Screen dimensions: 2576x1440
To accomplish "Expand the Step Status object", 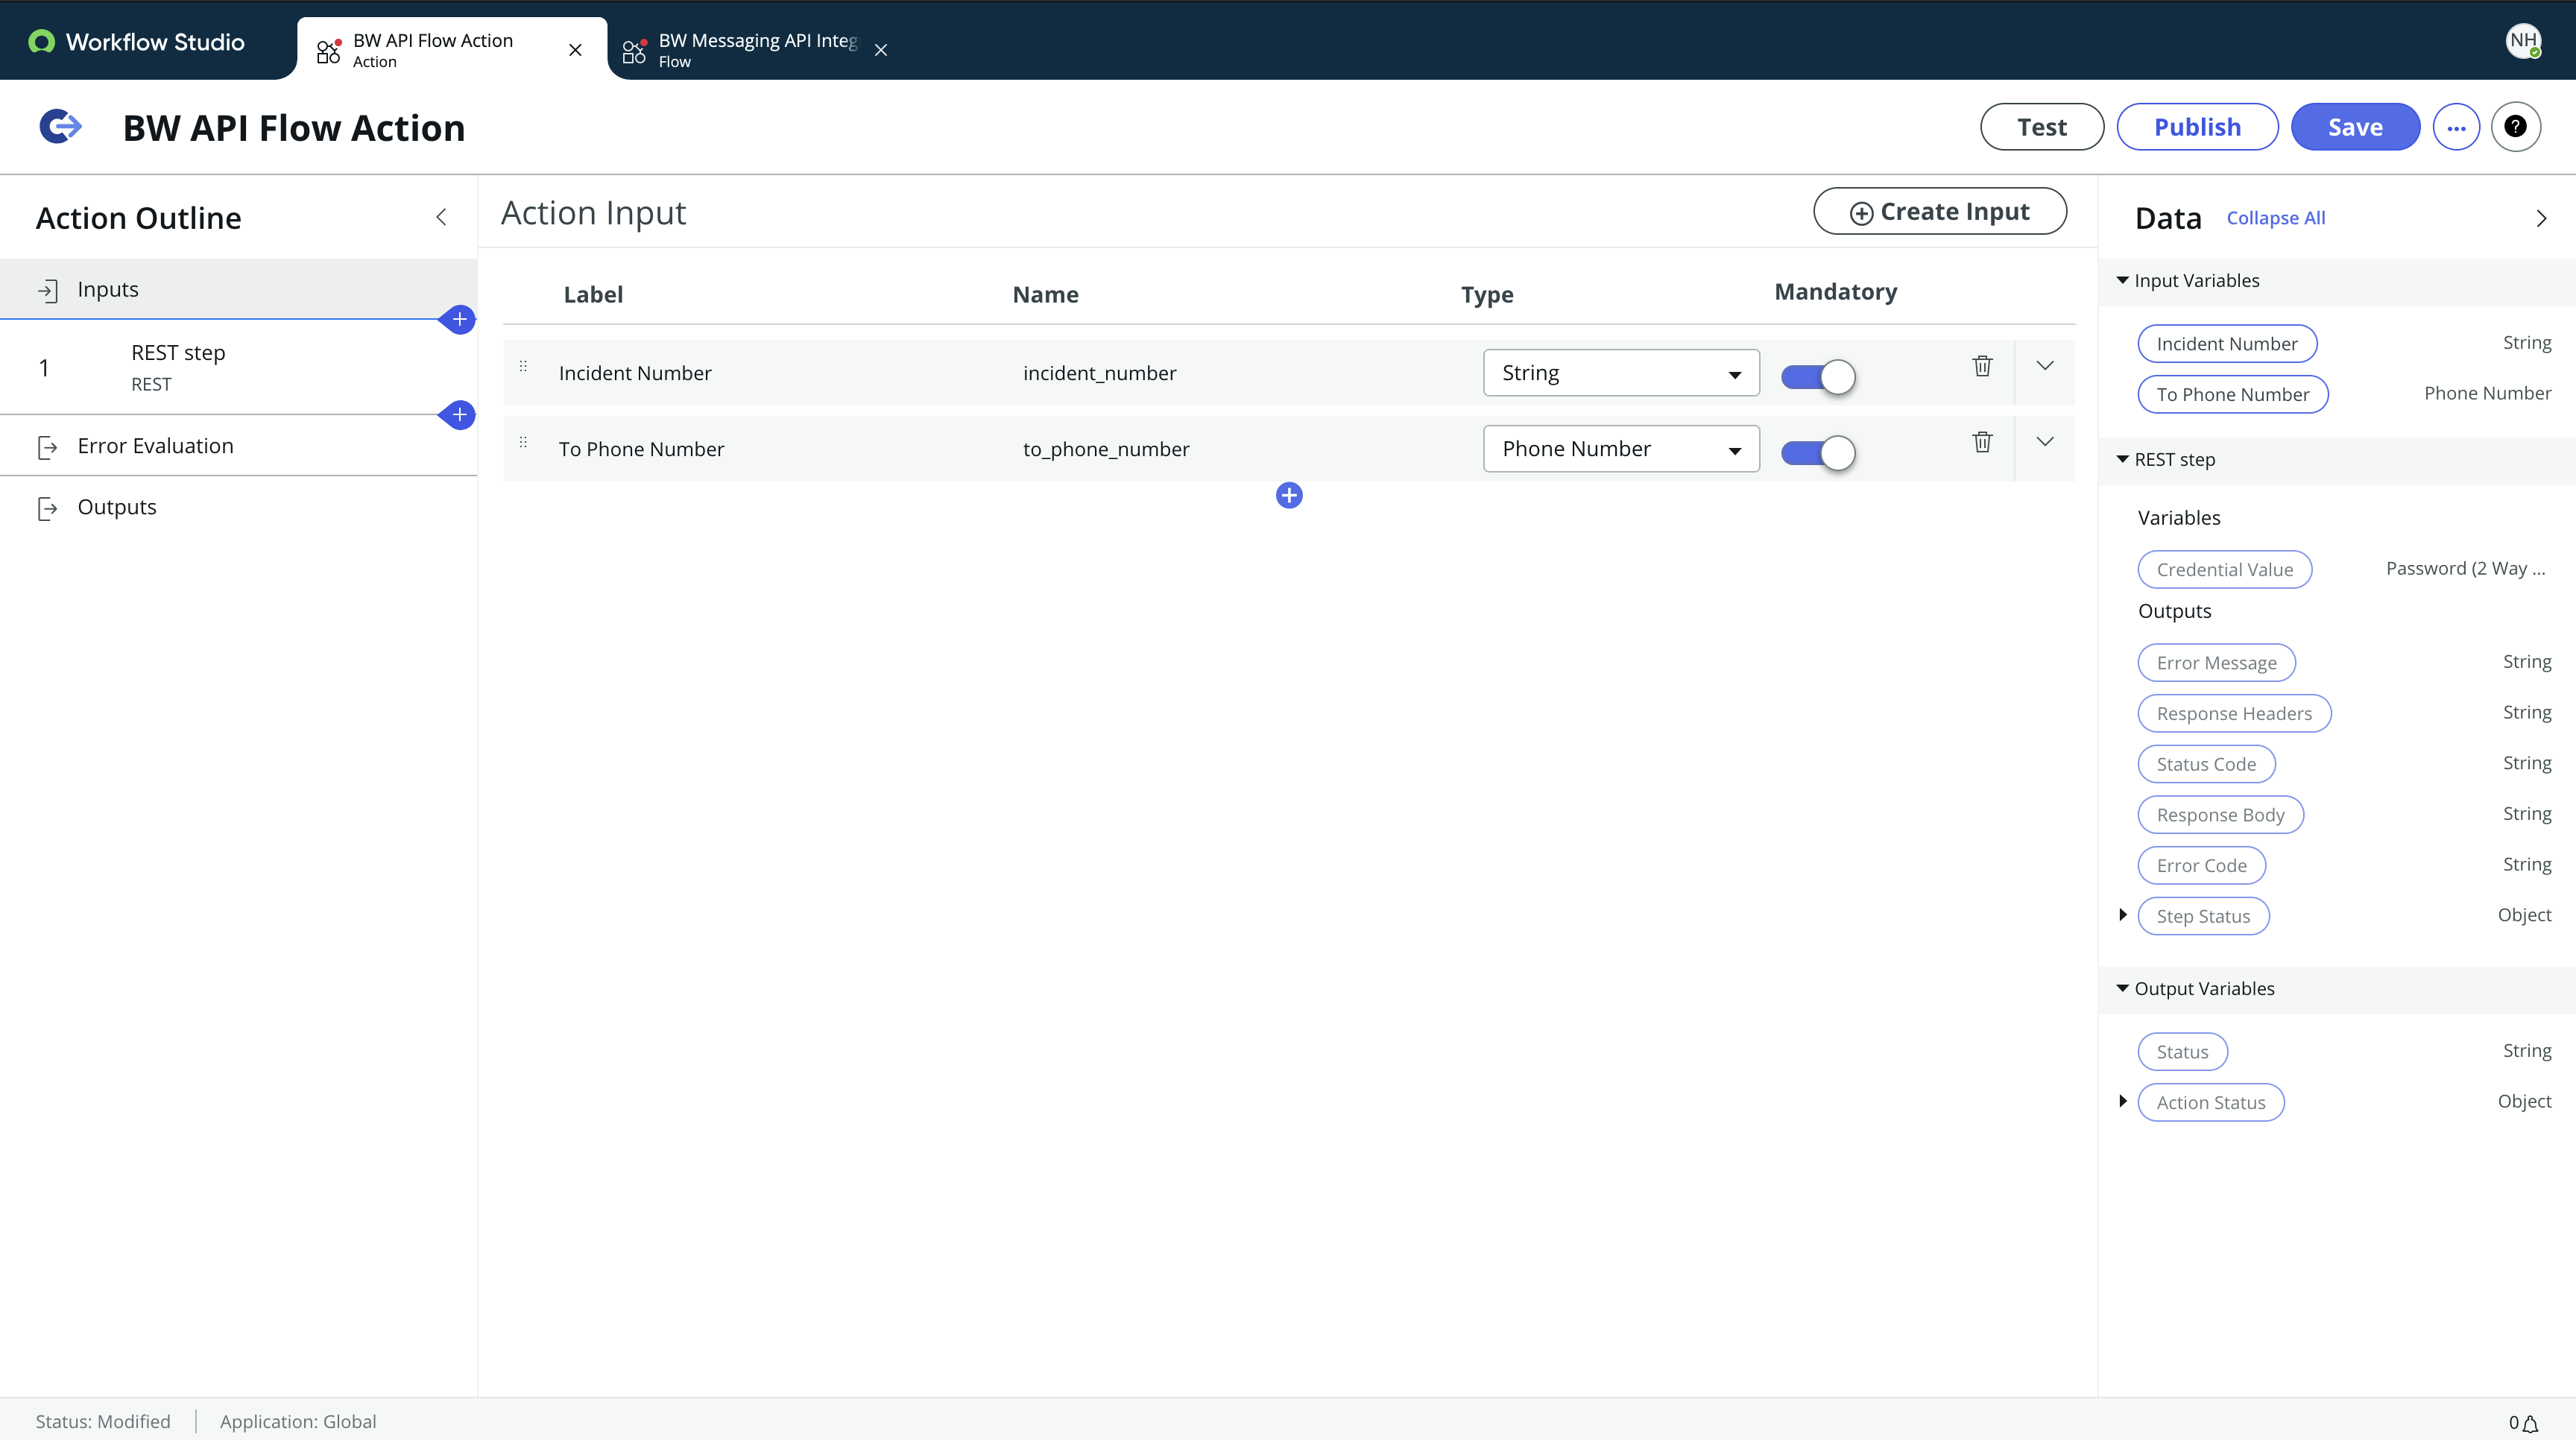I will [x=2122, y=915].
